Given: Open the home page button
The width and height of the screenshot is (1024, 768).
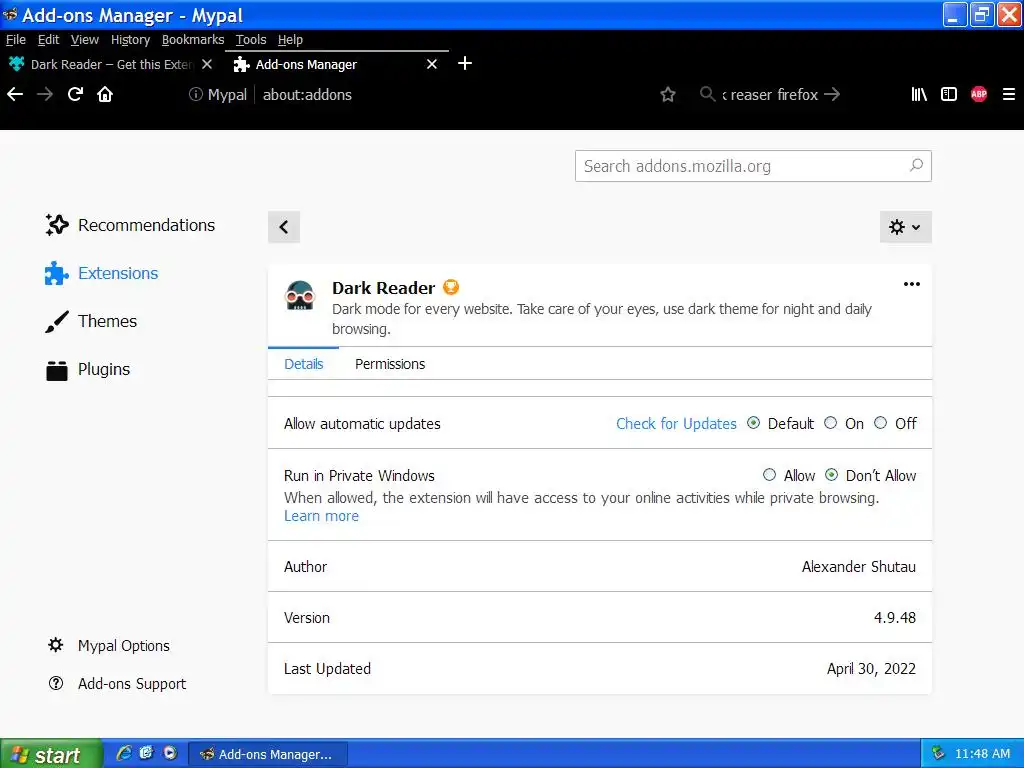Looking at the screenshot, I should click(105, 95).
